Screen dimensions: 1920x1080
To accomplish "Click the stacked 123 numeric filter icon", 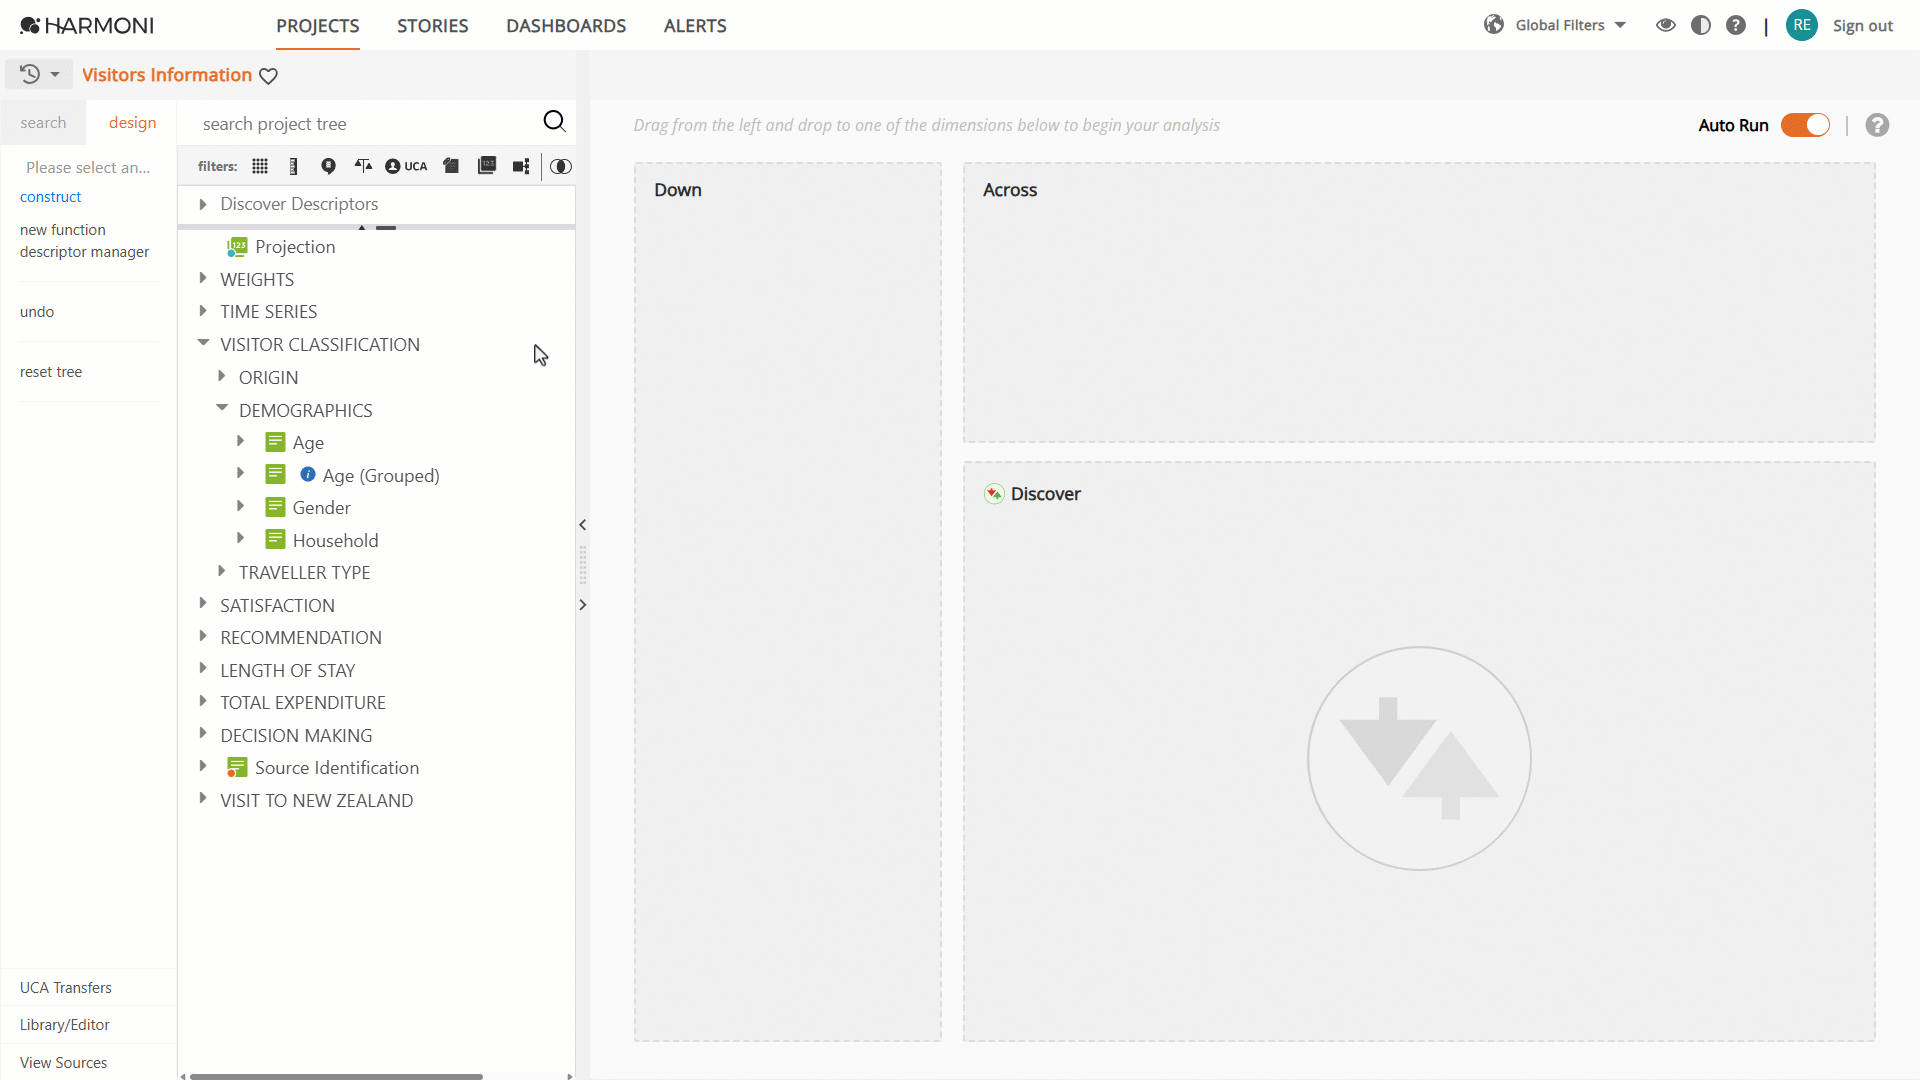I will [487, 166].
